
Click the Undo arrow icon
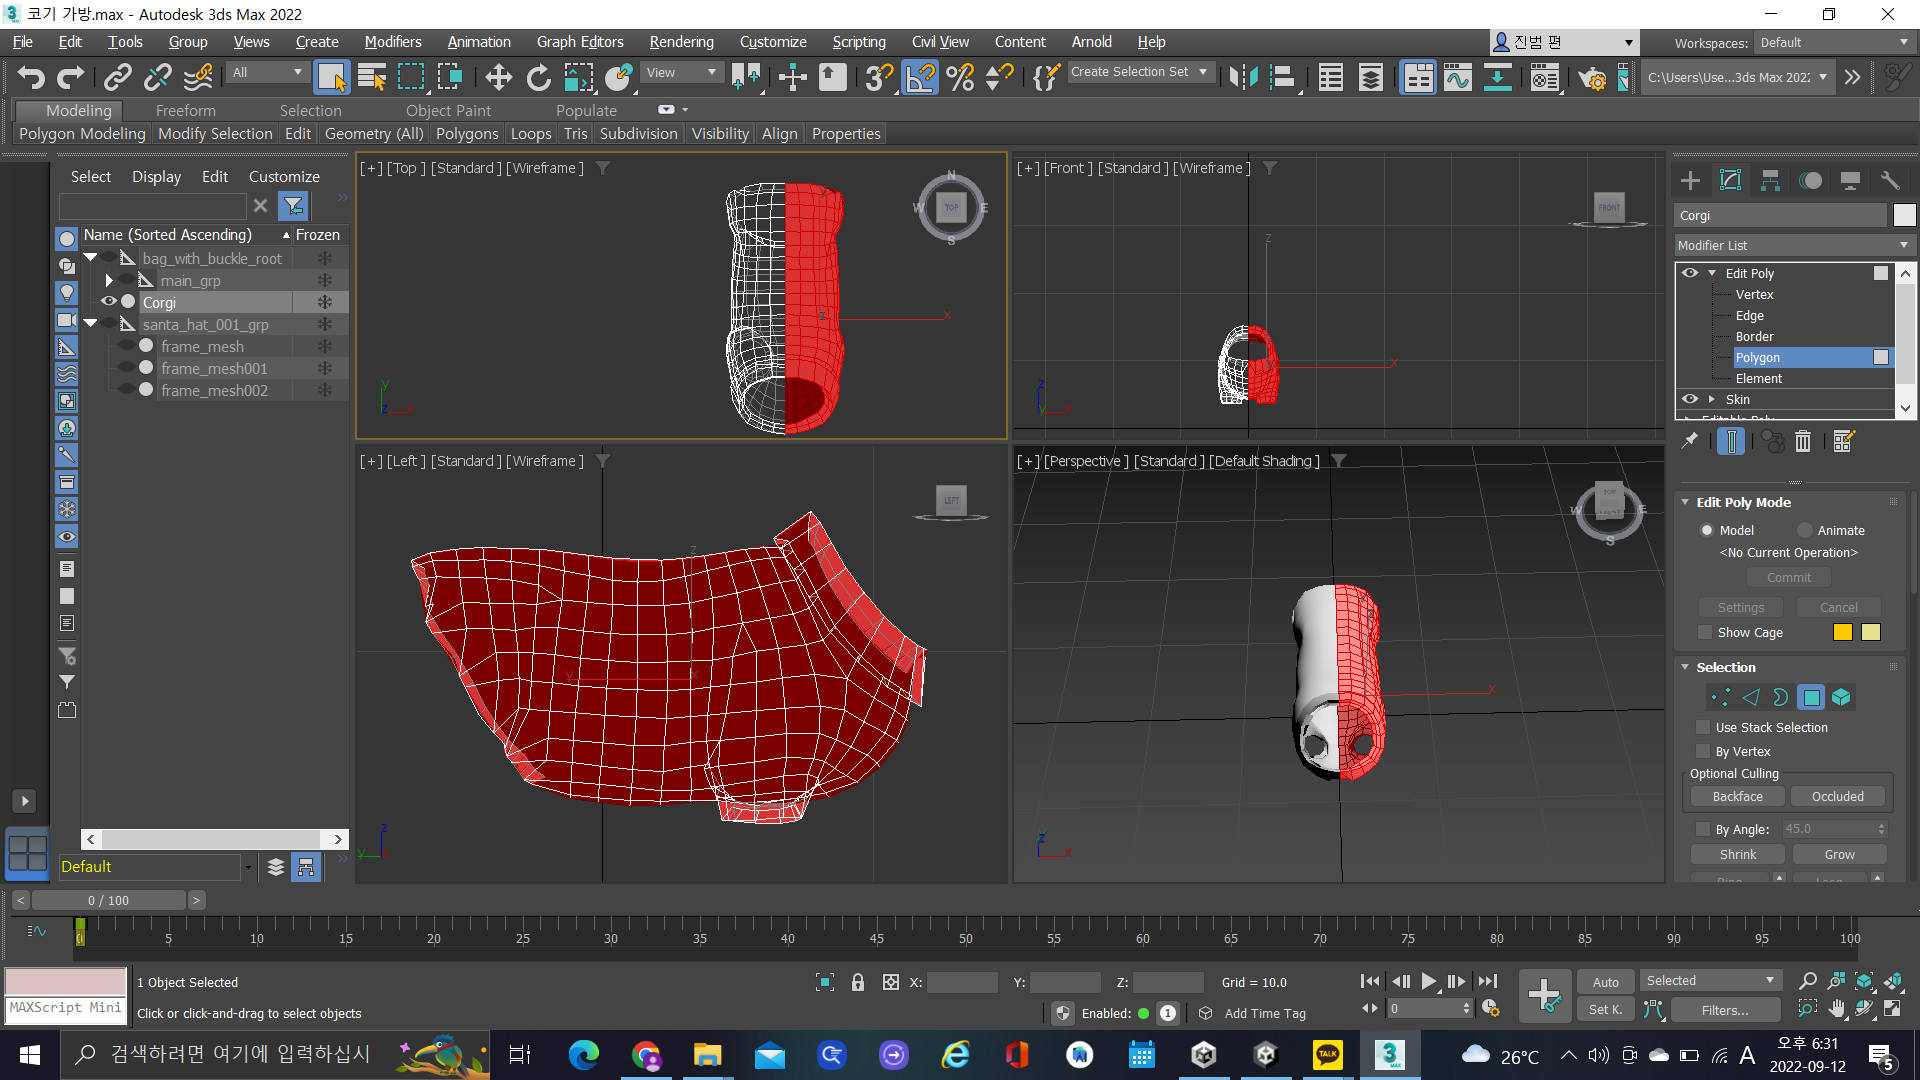31,77
